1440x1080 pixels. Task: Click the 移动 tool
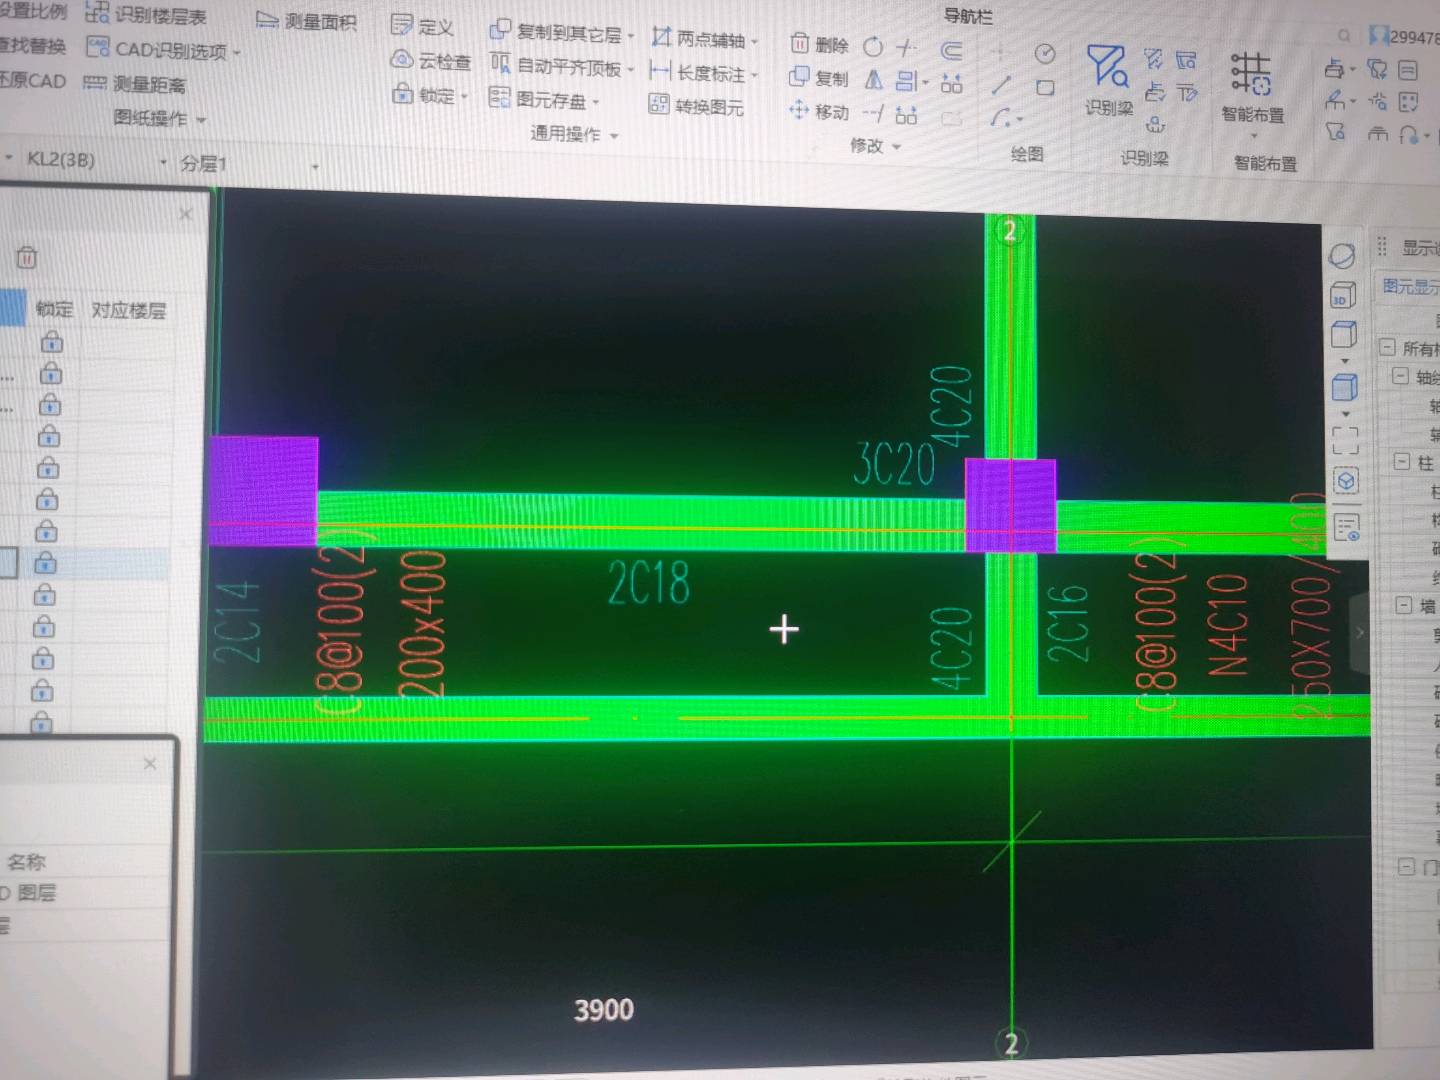pos(819,111)
